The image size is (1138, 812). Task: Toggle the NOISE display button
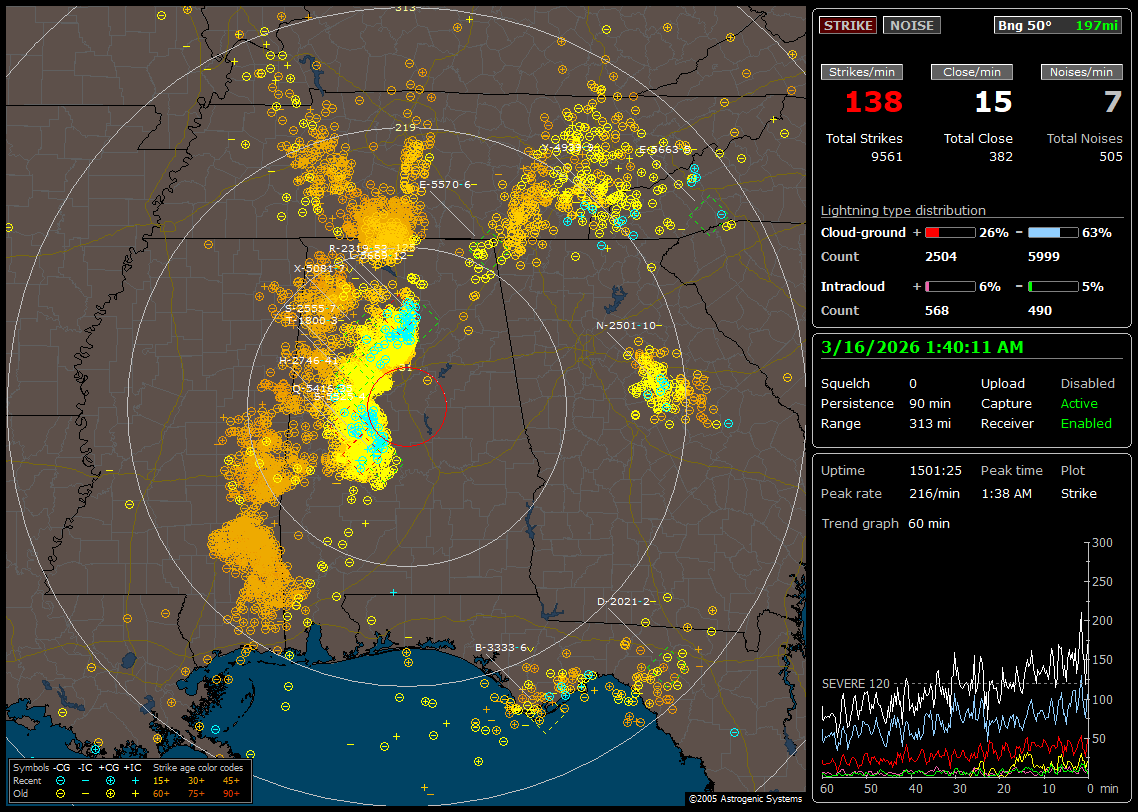tap(911, 26)
